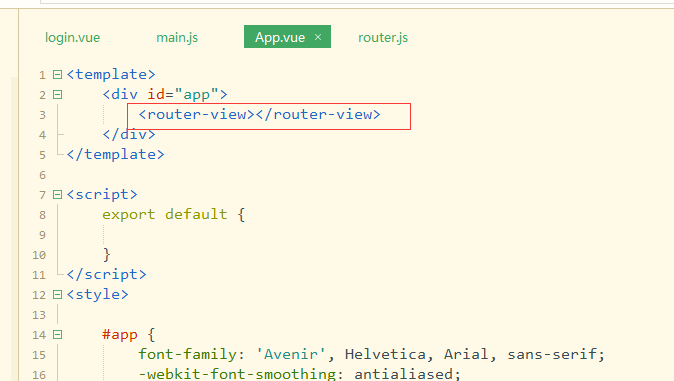
Task: Collapse the style block on line 12
Action: coord(57,295)
